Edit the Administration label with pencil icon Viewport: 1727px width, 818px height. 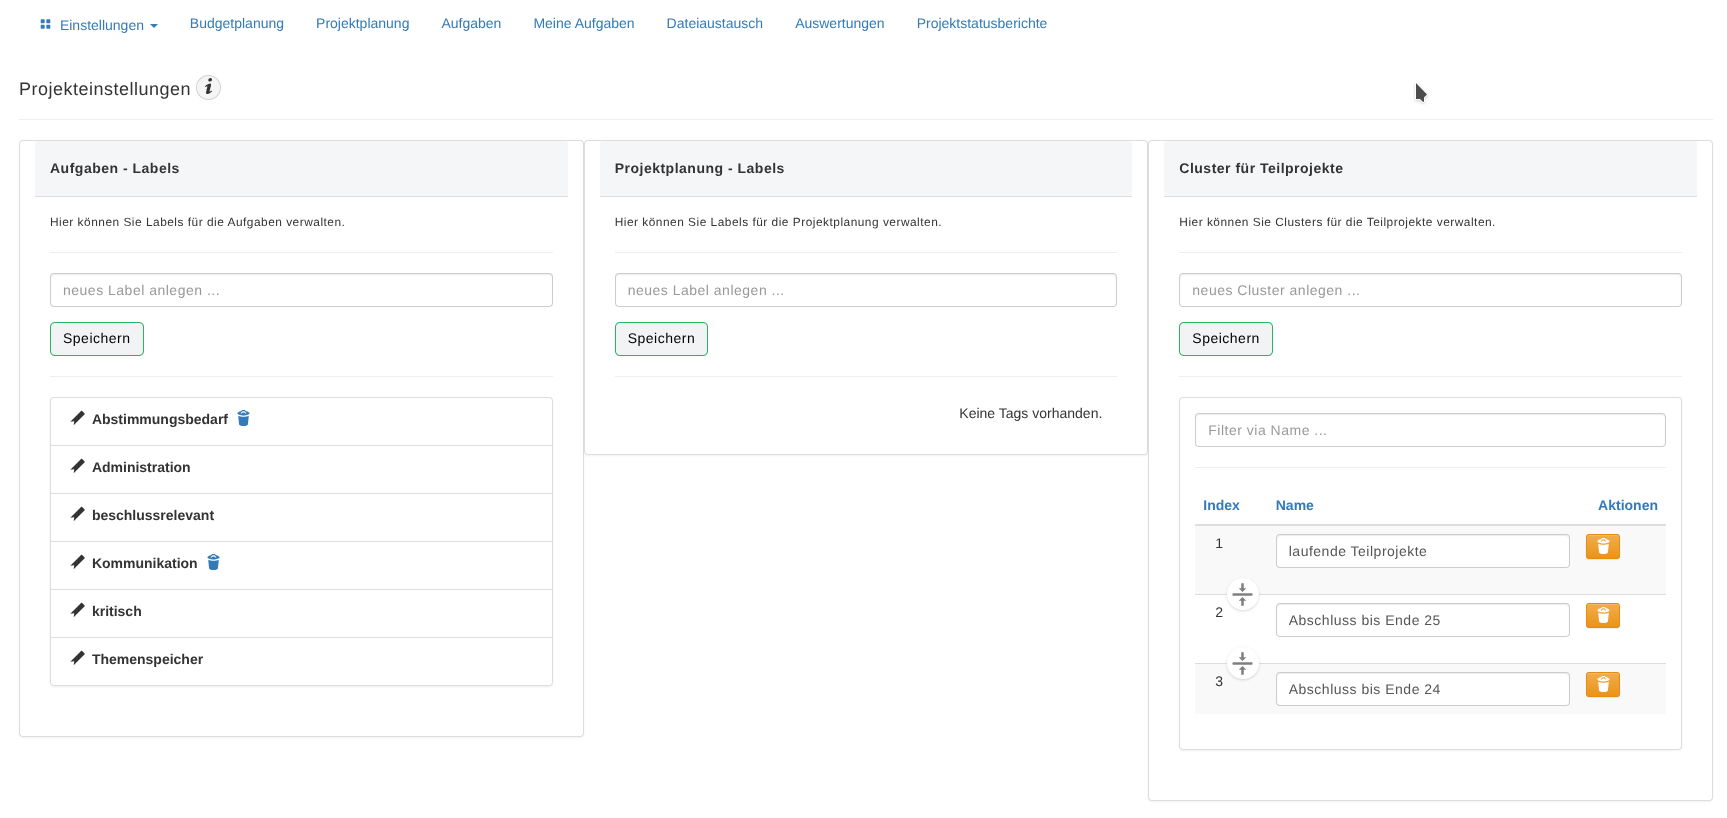78,466
